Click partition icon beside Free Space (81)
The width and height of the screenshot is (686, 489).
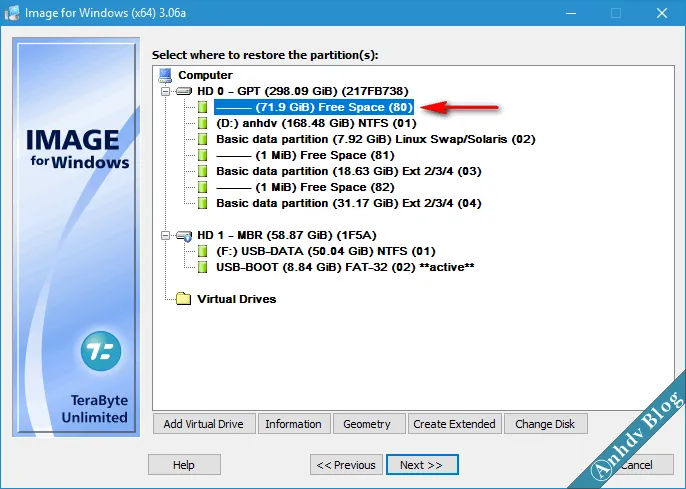coord(202,155)
